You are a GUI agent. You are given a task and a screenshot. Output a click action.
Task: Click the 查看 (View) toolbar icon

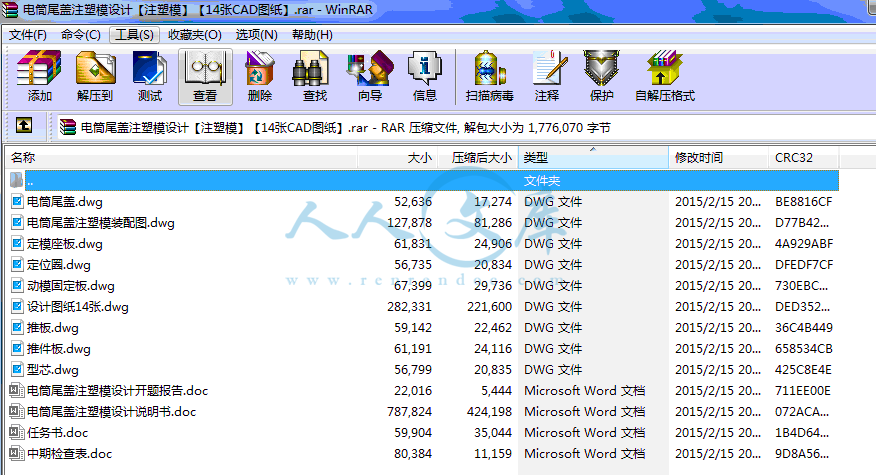pos(205,76)
